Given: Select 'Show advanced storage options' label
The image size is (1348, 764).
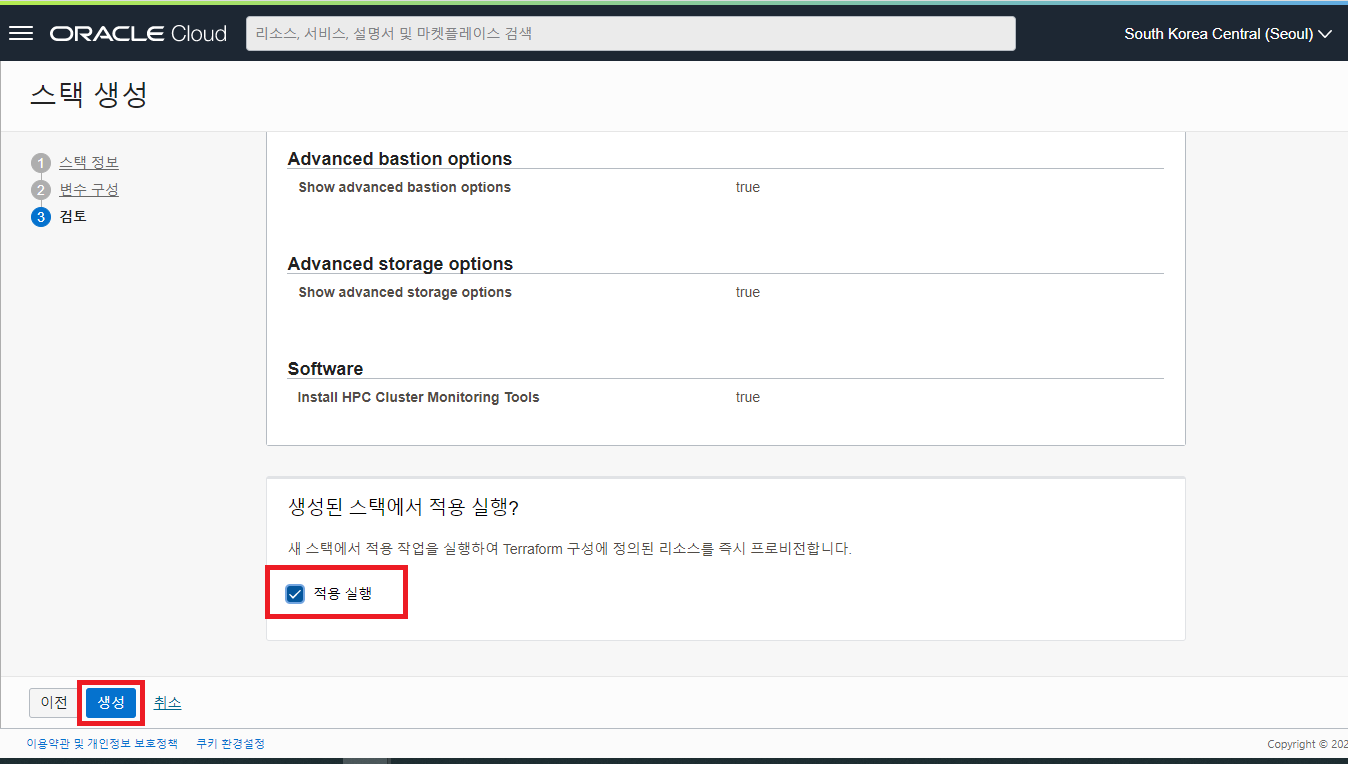Looking at the screenshot, I should click(x=405, y=292).
